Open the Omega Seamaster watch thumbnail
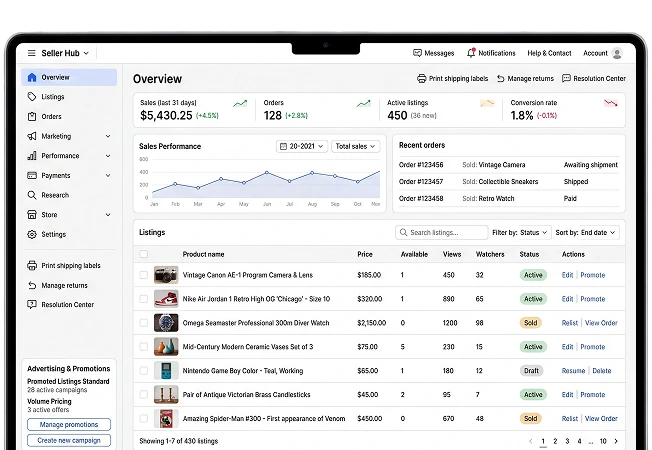Image resolution: width=652 pixels, height=450 pixels. [166, 323]
